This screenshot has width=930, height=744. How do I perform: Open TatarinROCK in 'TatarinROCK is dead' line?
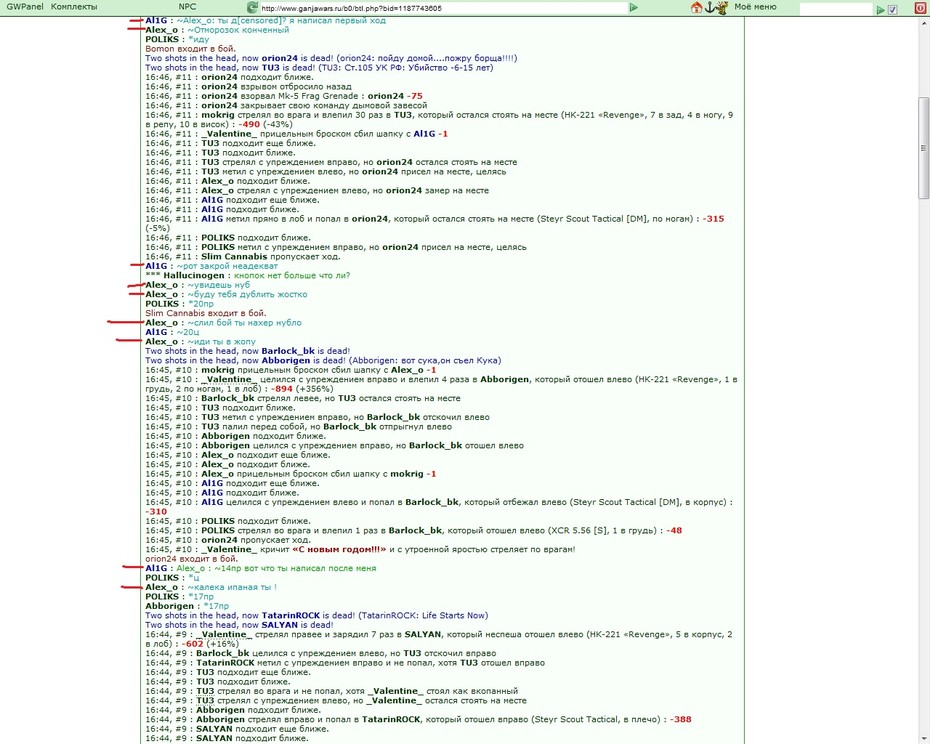pyautogui.click(x=291, y=615)
